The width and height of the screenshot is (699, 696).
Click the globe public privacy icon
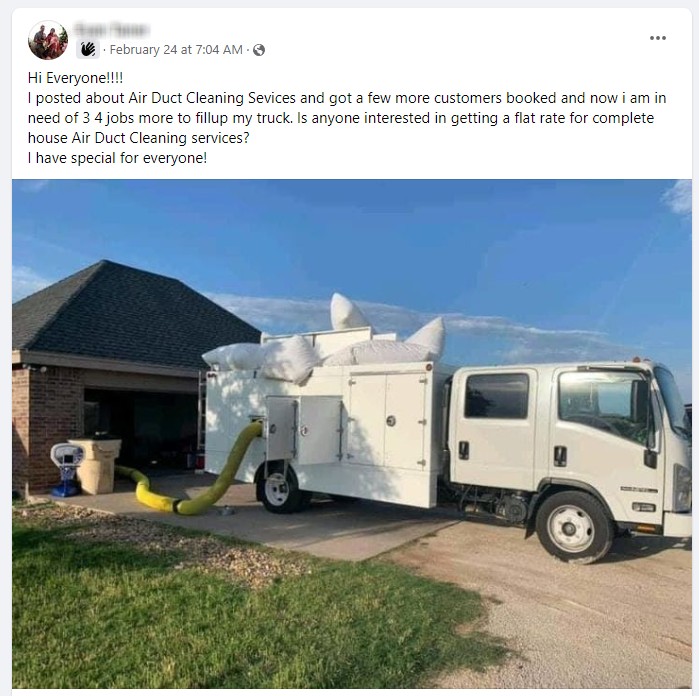(259, 50)
